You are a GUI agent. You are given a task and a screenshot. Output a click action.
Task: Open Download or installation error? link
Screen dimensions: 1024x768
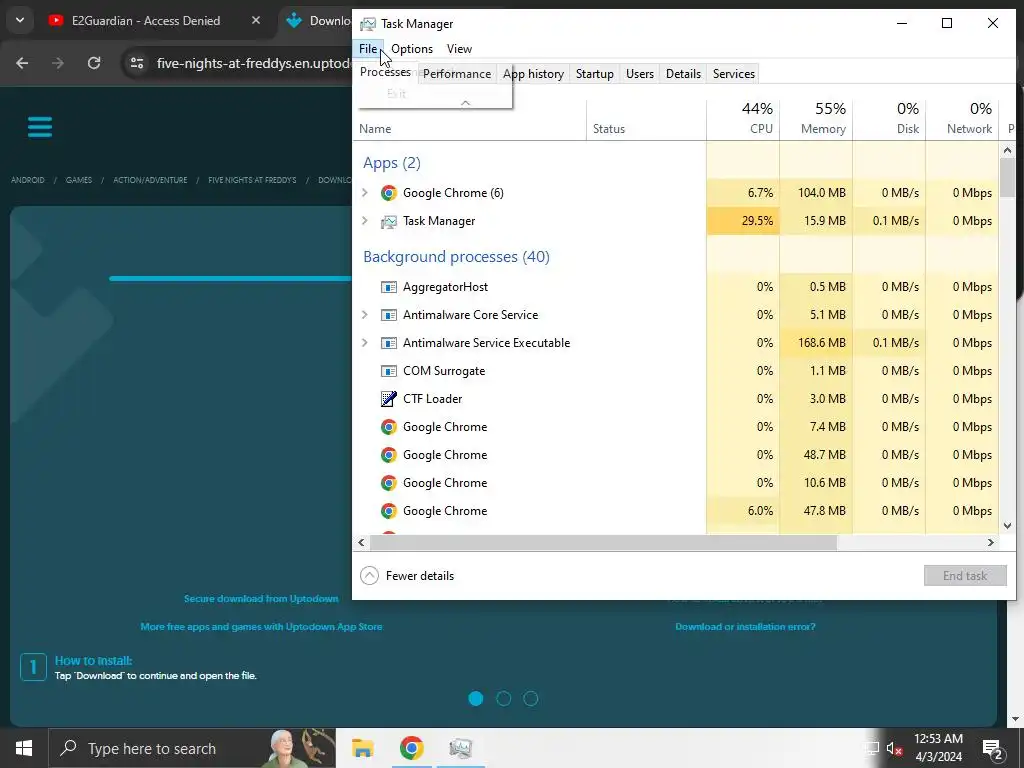click(x=745, y=627)
